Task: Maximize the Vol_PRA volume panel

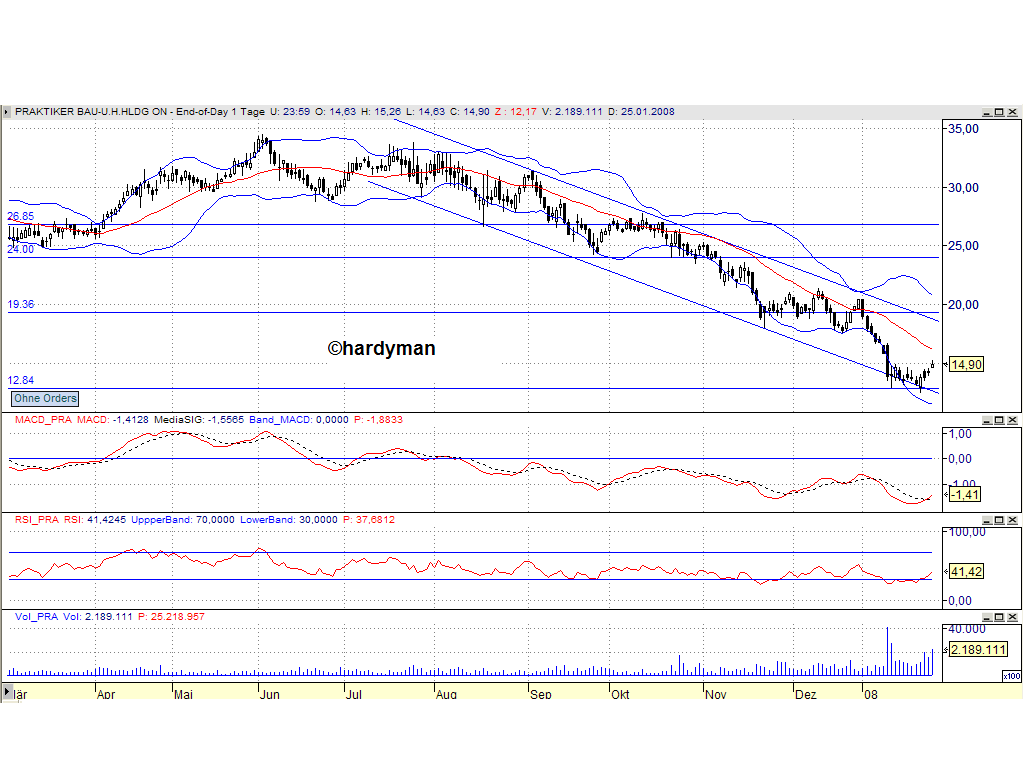Action: click(999, 617)
